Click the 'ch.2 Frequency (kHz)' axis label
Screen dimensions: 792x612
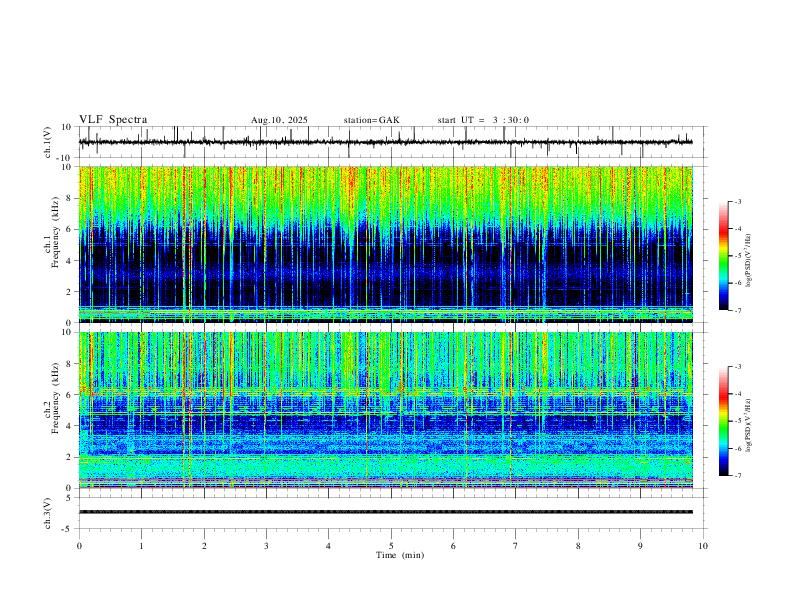point(53,398)
